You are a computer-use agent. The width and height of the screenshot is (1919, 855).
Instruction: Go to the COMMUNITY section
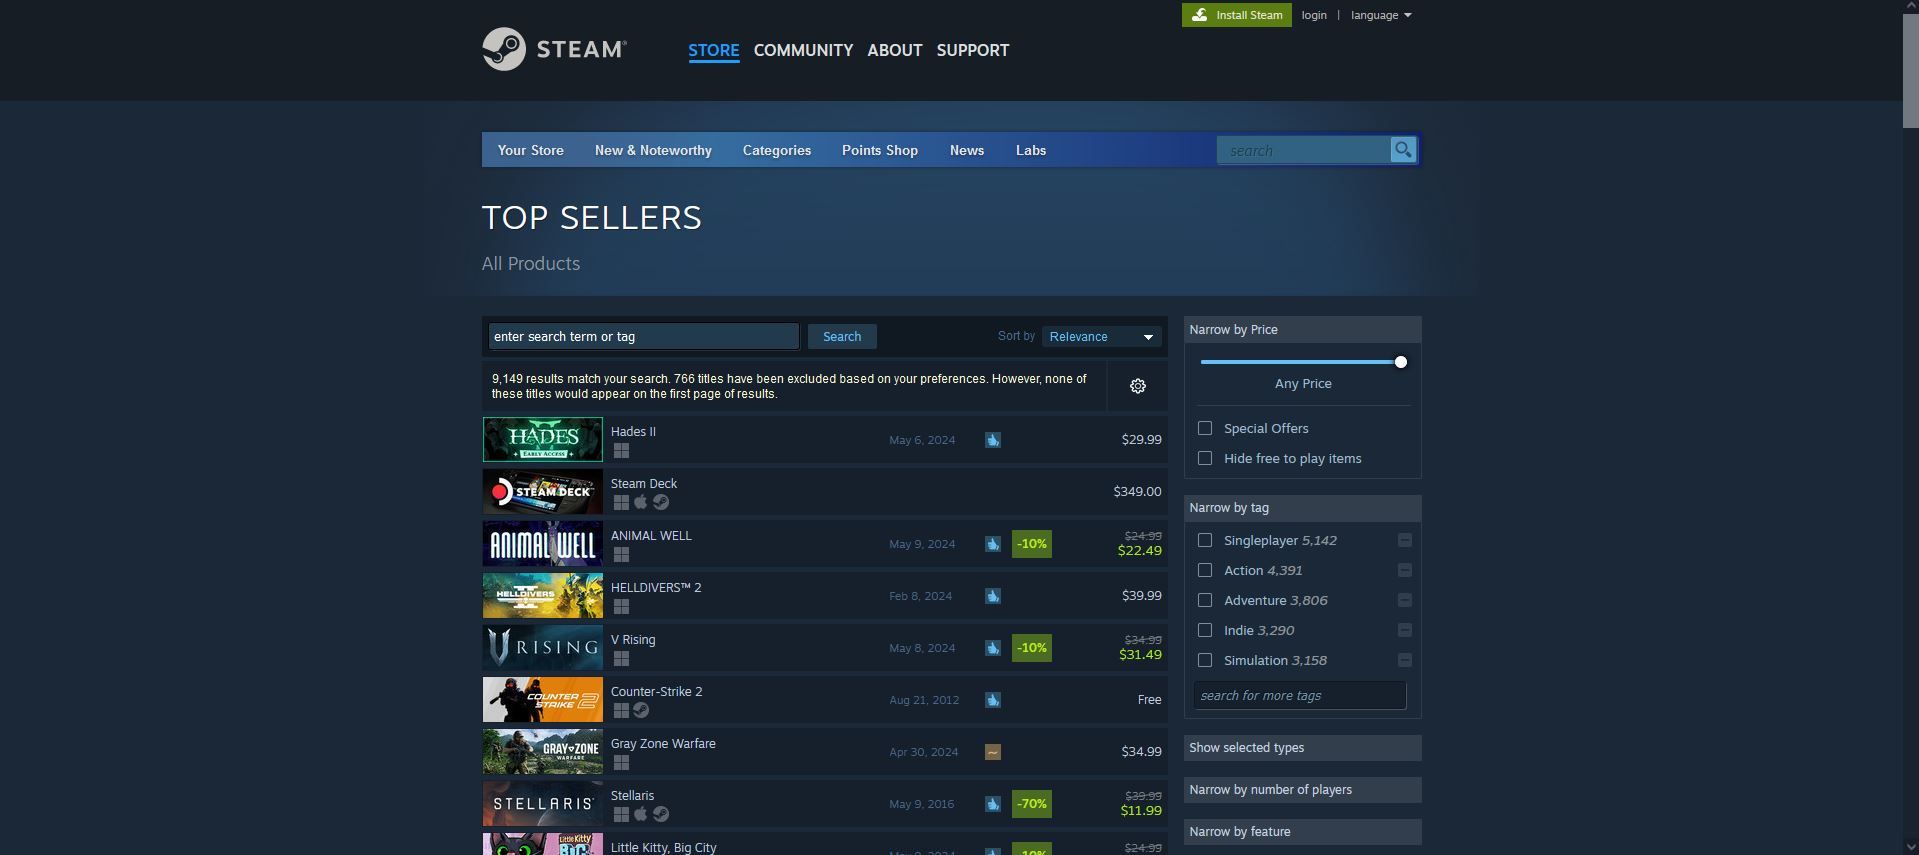803,50
